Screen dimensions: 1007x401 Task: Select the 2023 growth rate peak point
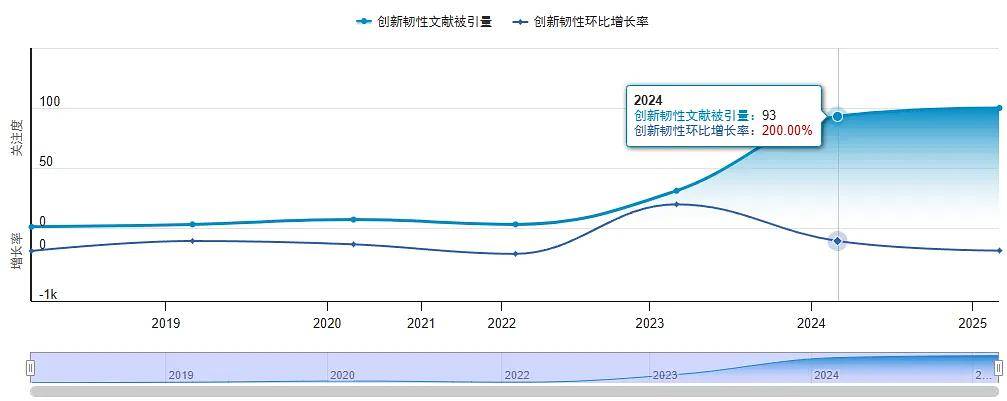676,204
